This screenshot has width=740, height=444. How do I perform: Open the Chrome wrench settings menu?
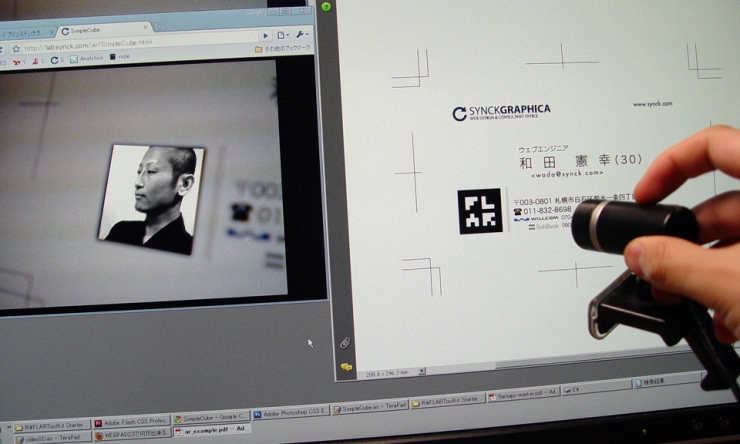[302, 34]
